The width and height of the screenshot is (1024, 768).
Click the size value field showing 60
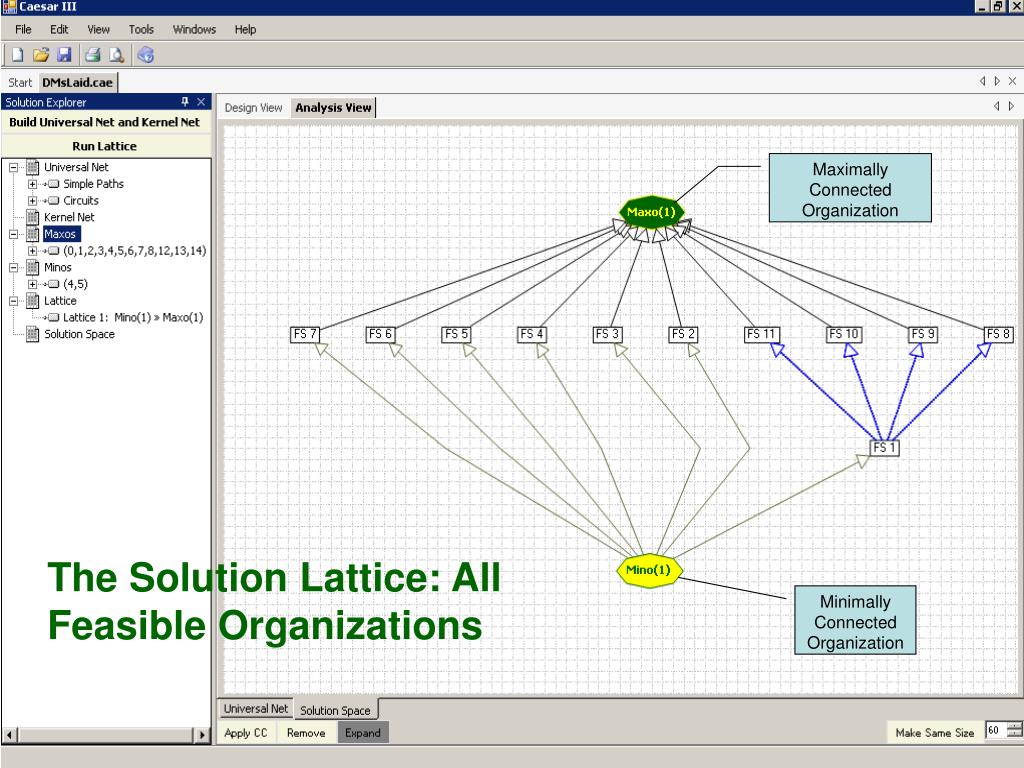click(996, 730)
